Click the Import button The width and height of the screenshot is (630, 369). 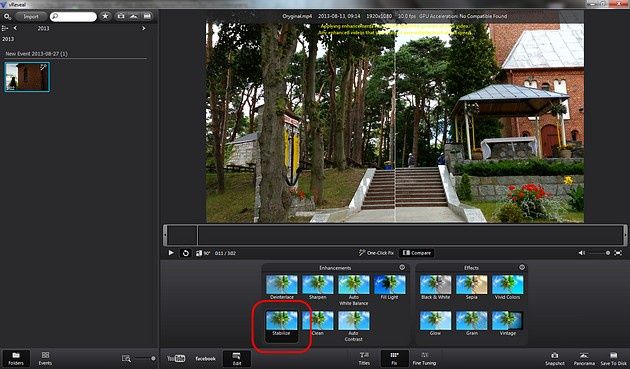pyautogui.click(x=31, y=16)
